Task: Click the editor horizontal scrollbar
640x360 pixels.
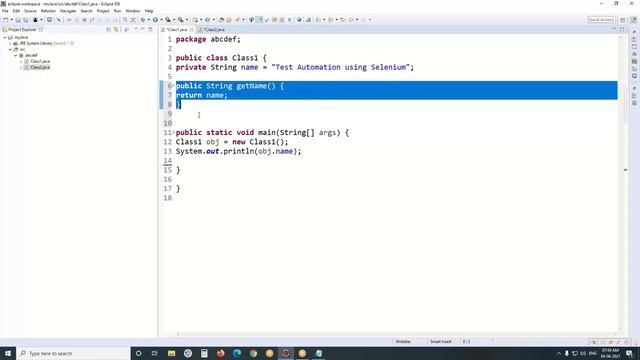Action: 396,334
